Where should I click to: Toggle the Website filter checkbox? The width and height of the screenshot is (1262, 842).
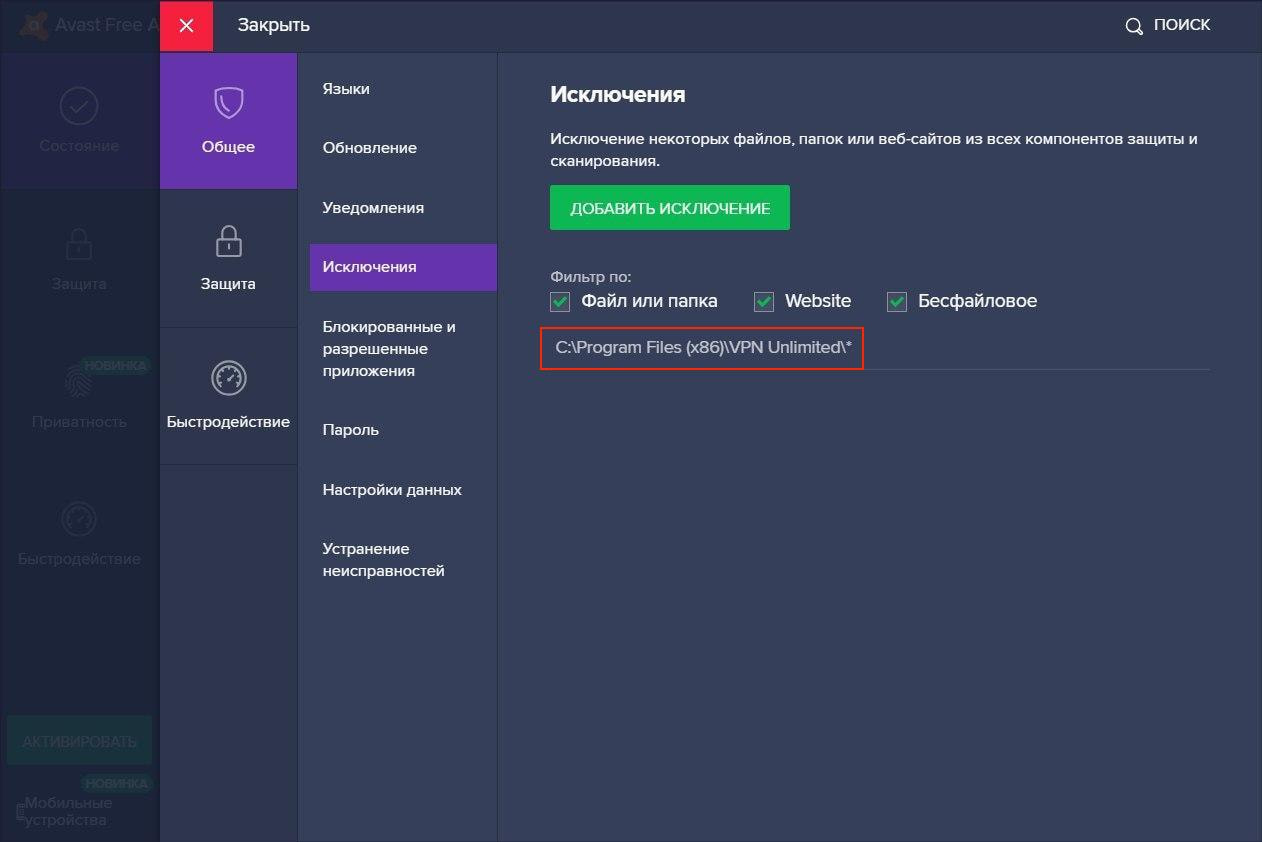coord(764,301)
